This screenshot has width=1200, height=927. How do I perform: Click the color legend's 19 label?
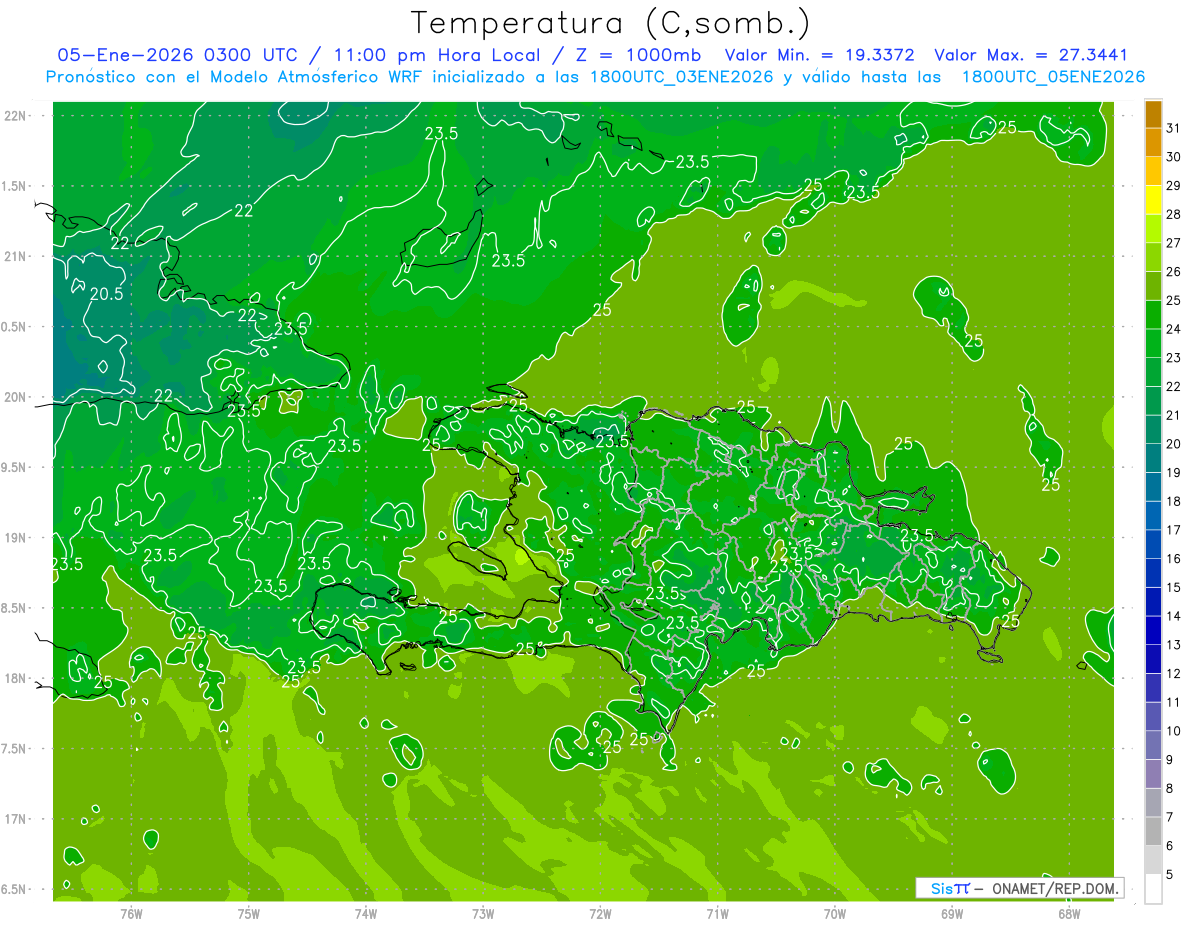tap(1173, 472)
